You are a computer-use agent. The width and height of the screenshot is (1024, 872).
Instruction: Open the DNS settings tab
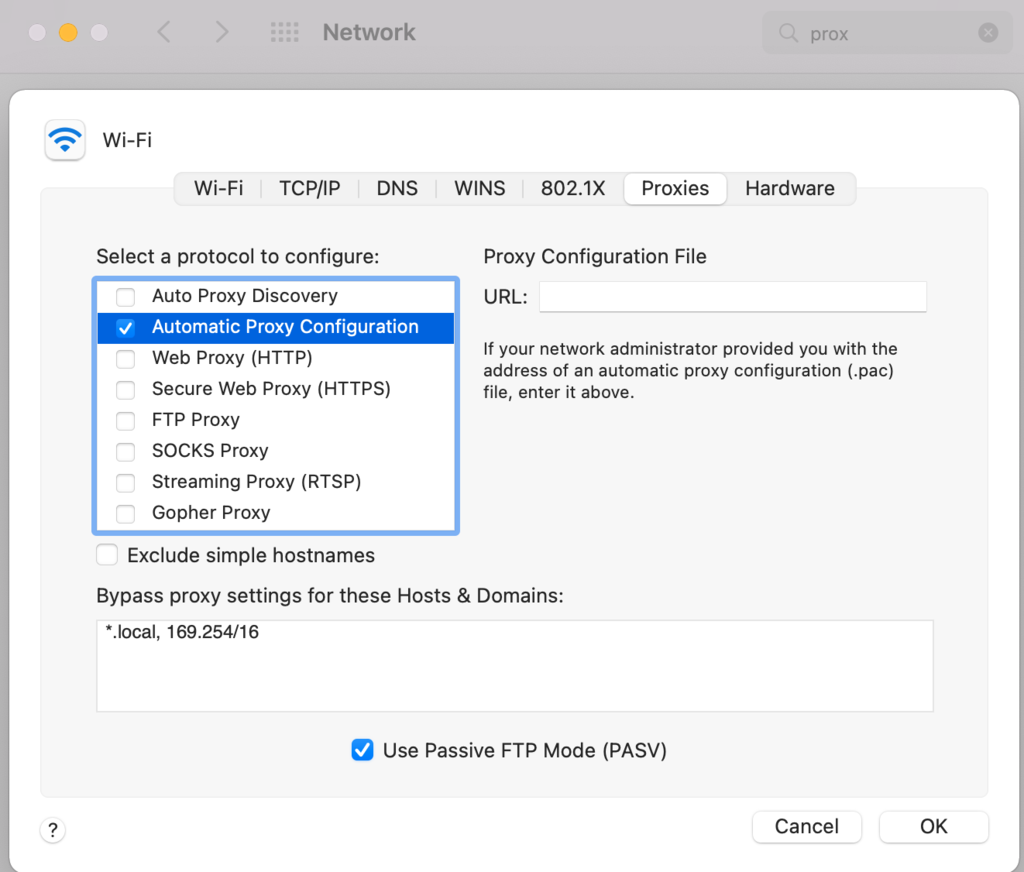[397, 188]
